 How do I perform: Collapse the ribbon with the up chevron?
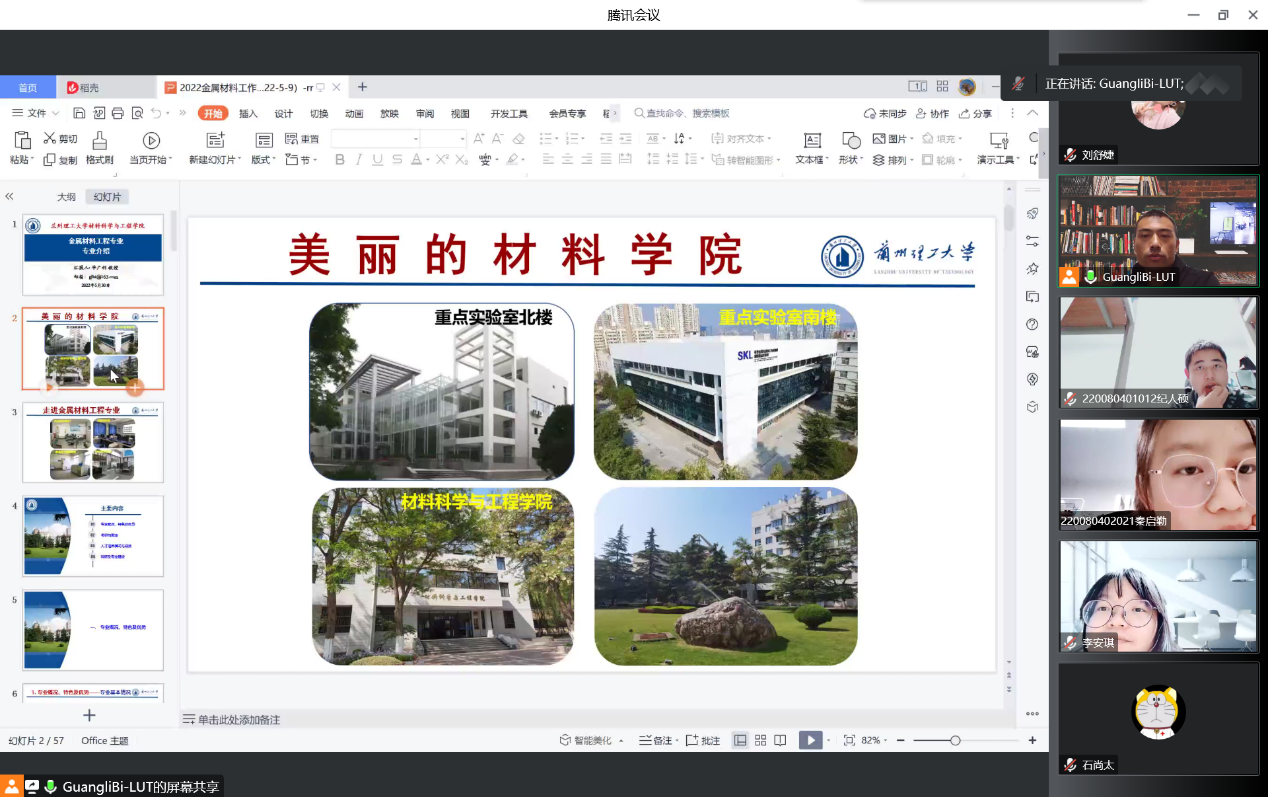(x=1033, y=113)
